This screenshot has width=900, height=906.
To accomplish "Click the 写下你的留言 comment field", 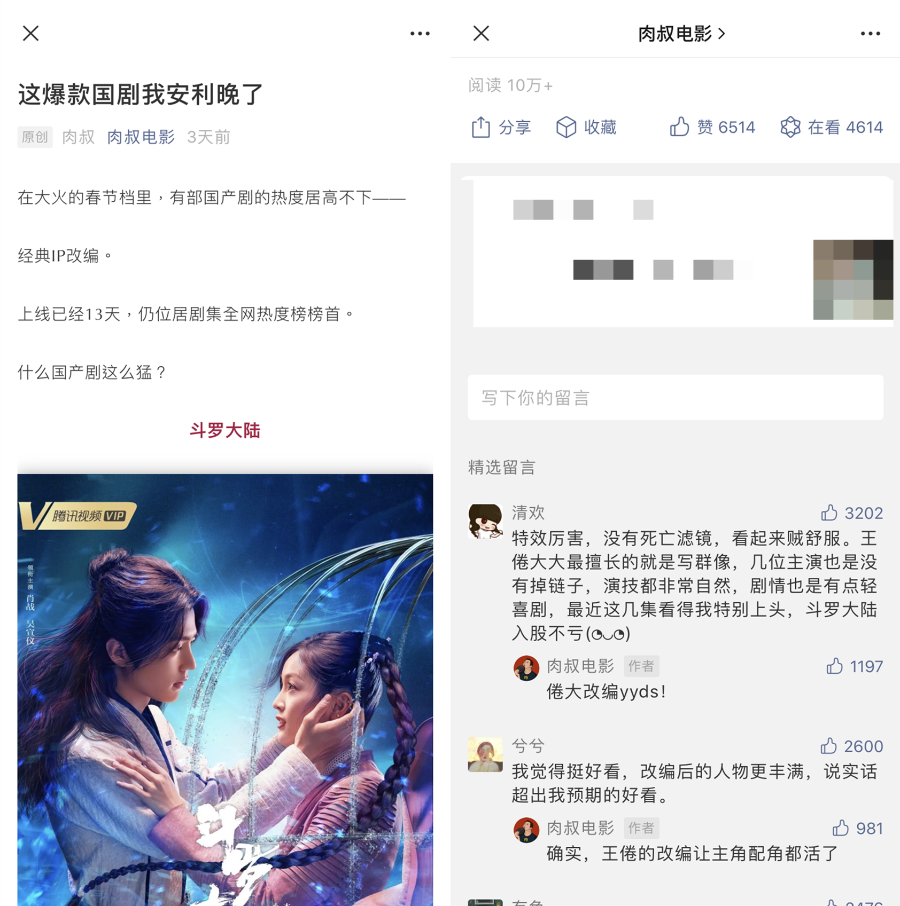I will pos(675,398).
